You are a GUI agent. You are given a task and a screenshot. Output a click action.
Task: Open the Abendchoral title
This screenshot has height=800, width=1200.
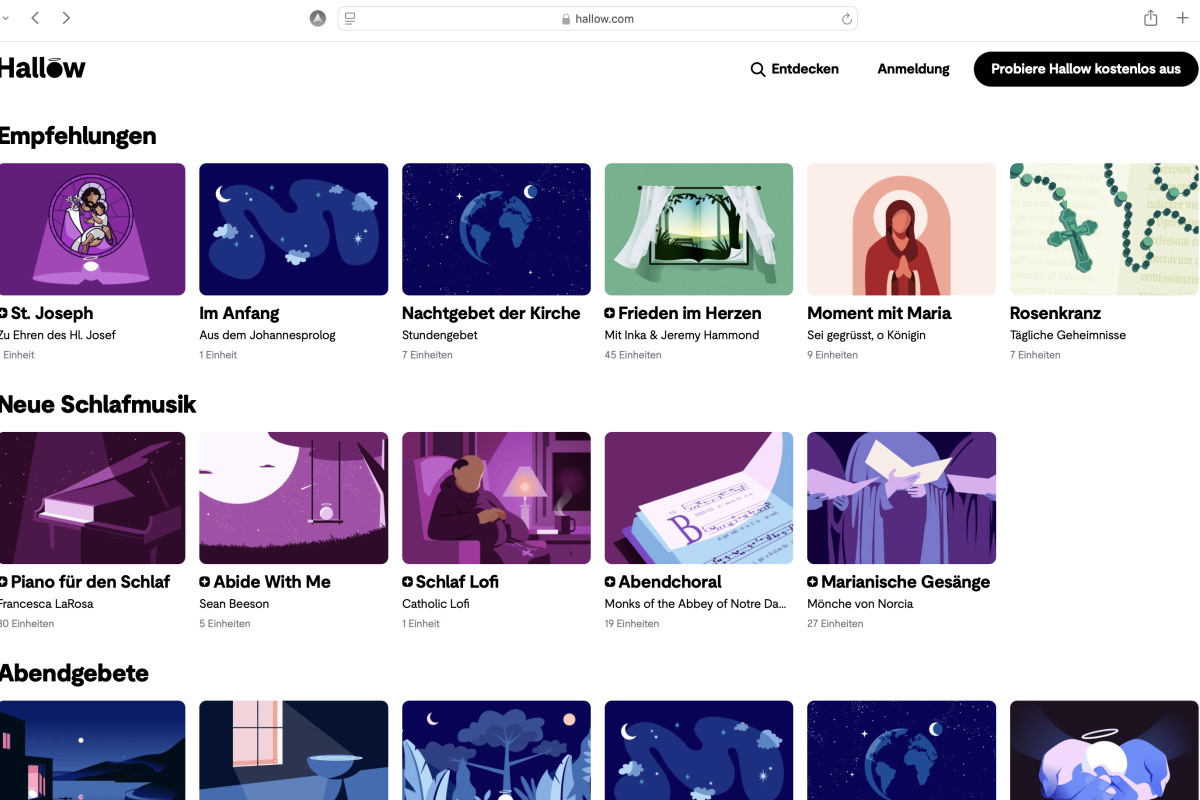[x=670, y=582]
